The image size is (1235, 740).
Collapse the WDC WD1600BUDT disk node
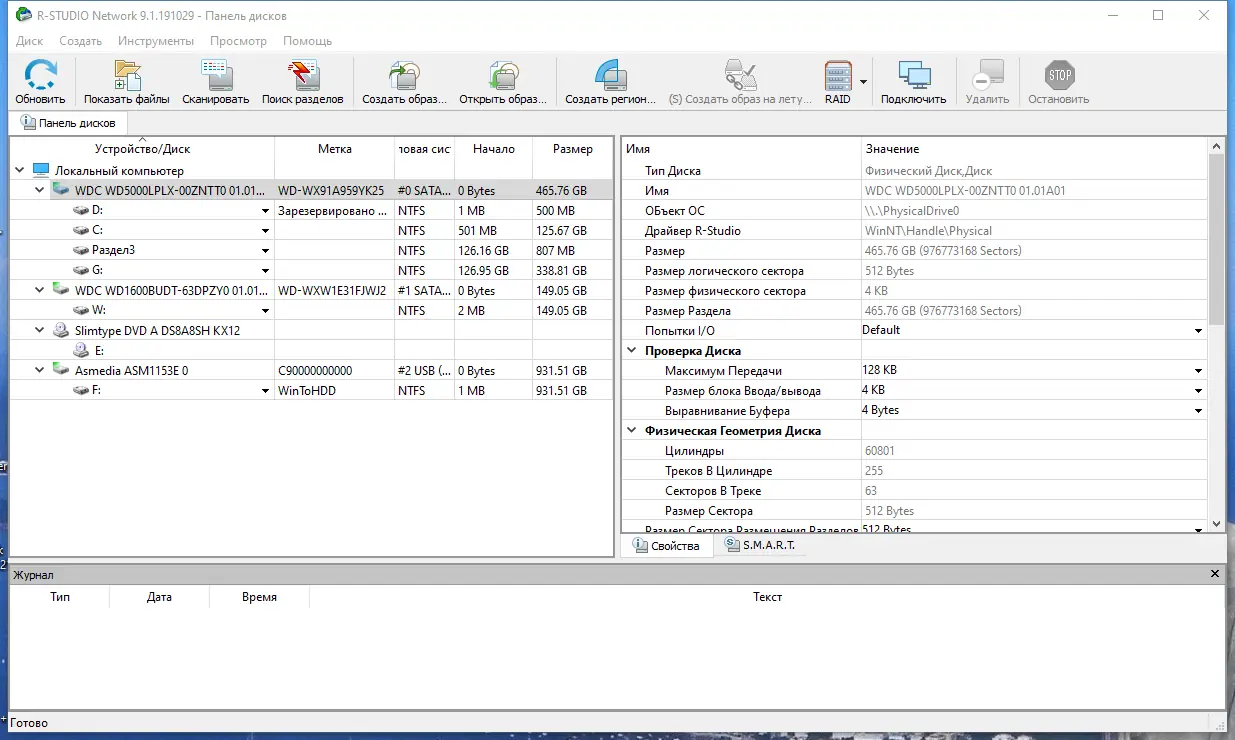(40, 290)
